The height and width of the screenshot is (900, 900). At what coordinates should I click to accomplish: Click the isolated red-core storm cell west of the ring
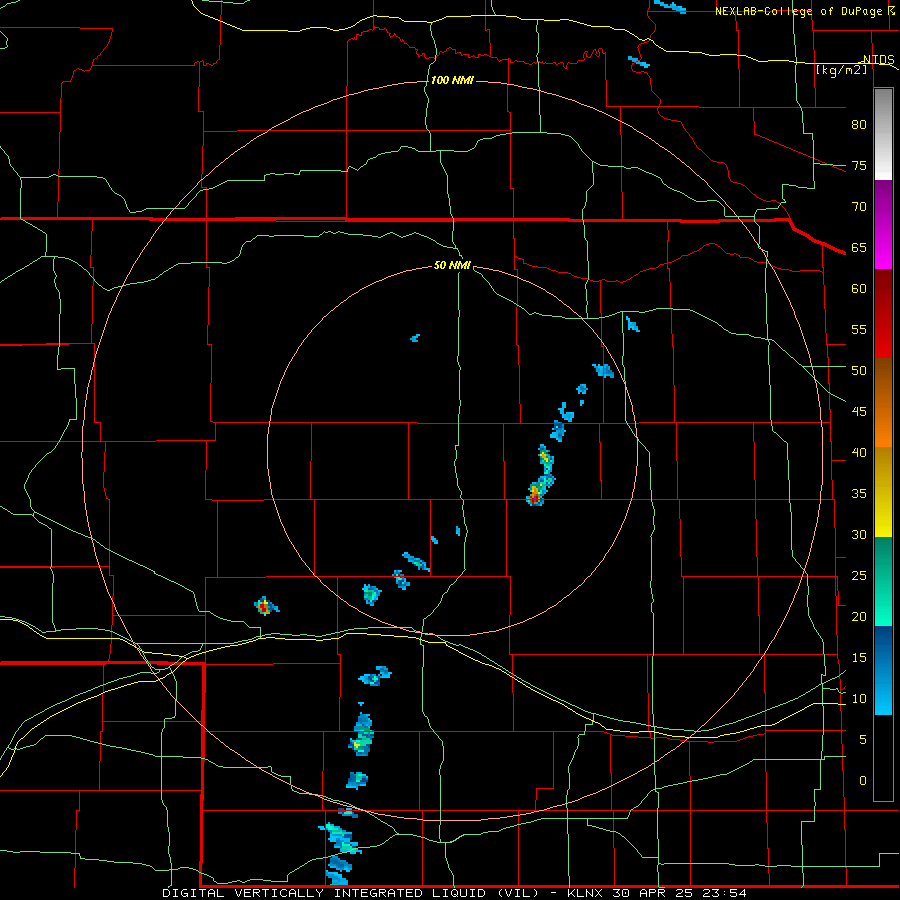coord(264,606)
